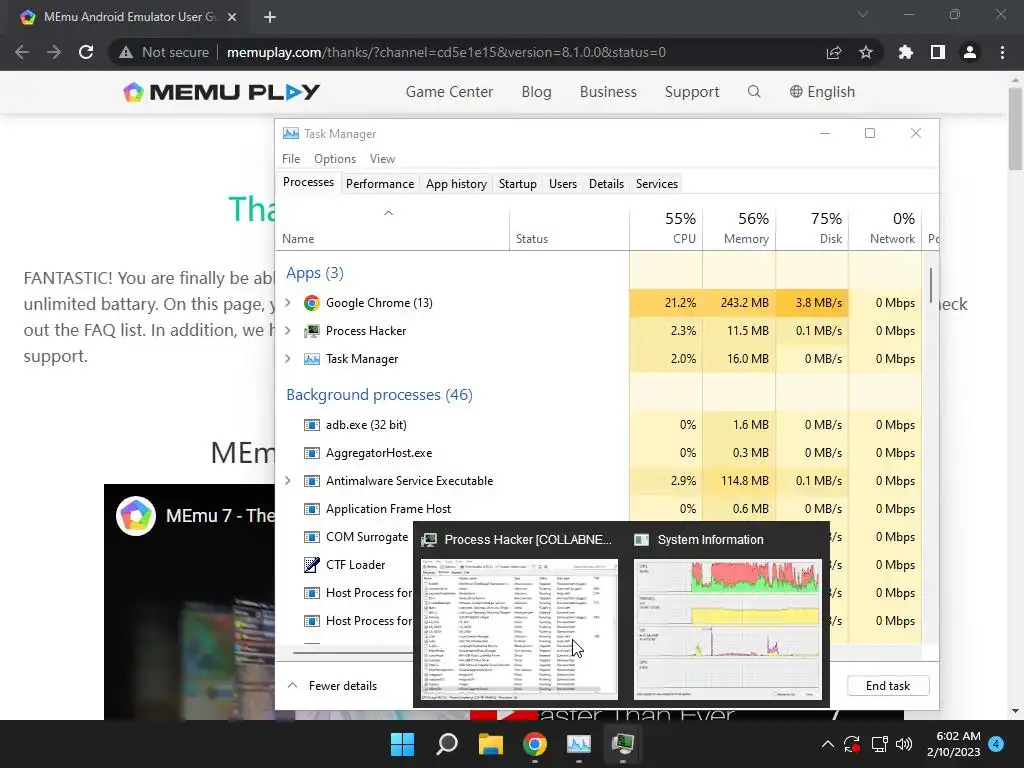This screenshot has height=768, width=1024.
Task: Switch to the Performance tab
Action: (380, 184)
